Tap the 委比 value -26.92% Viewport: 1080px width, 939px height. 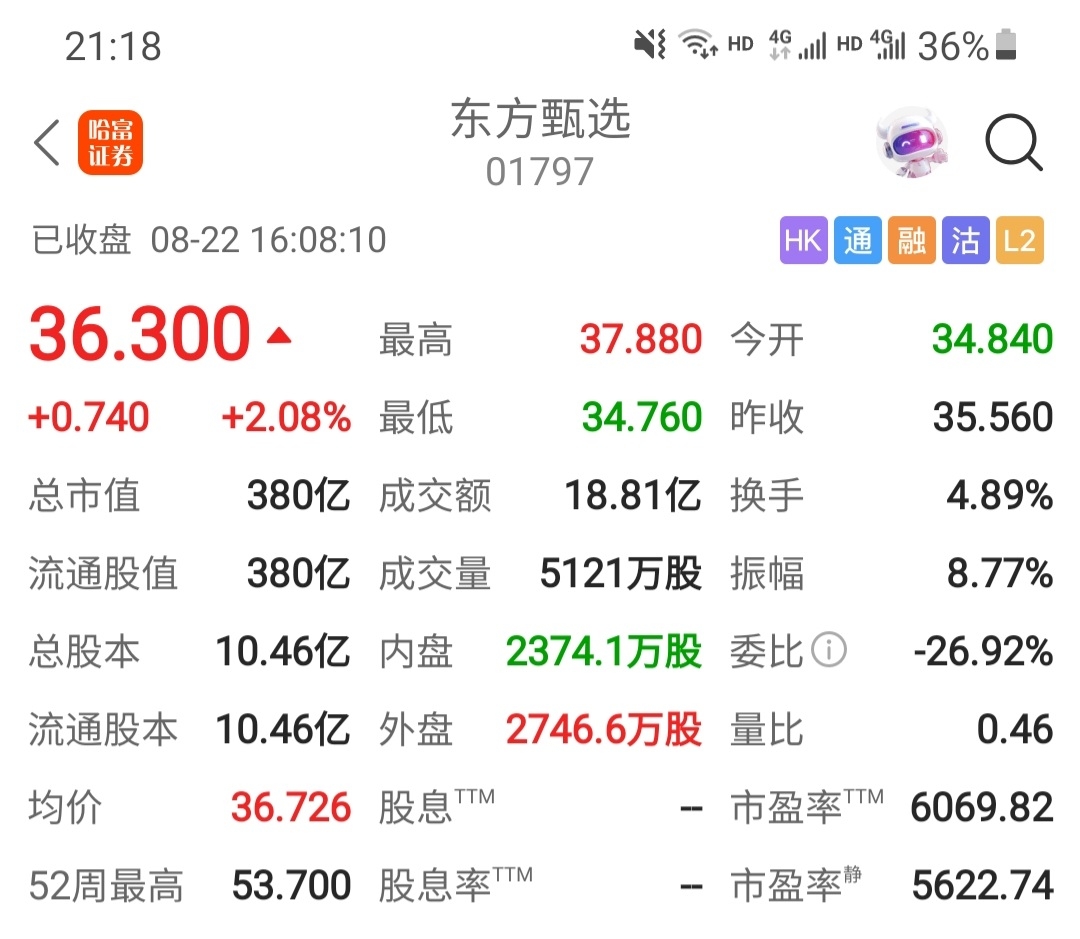(x=983, y=651)
